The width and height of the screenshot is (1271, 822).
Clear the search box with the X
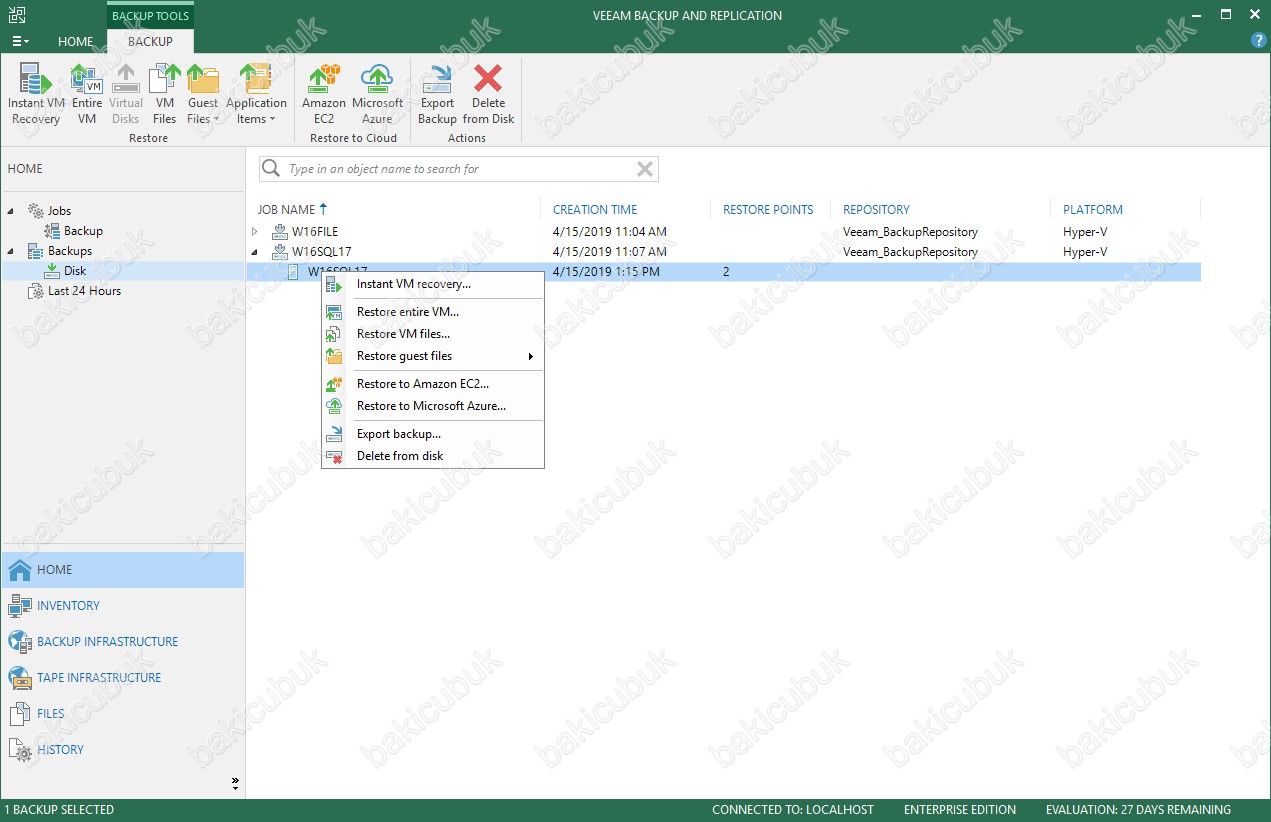tap(645, 169)
